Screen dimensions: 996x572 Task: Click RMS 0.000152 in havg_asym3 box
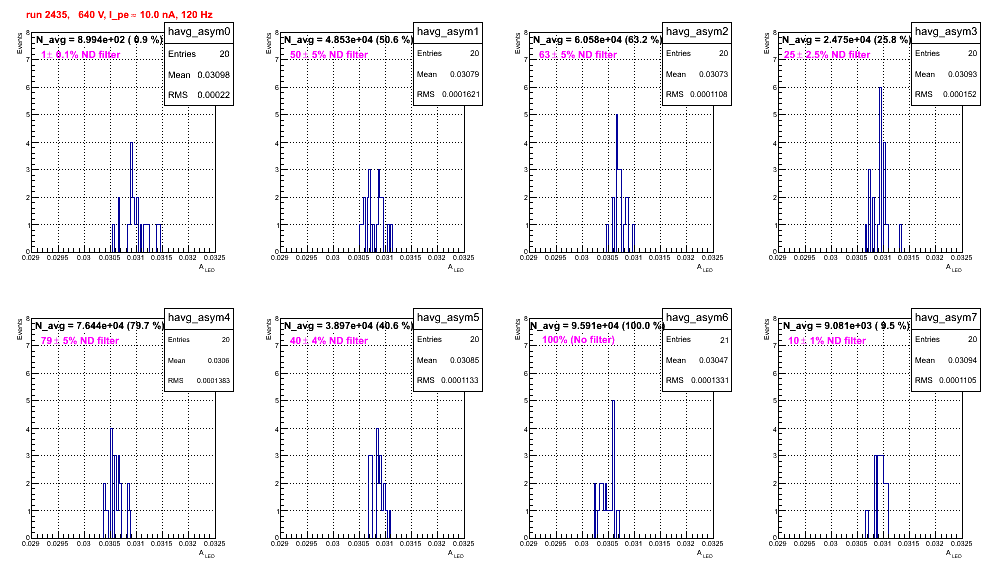coord(946,95)
